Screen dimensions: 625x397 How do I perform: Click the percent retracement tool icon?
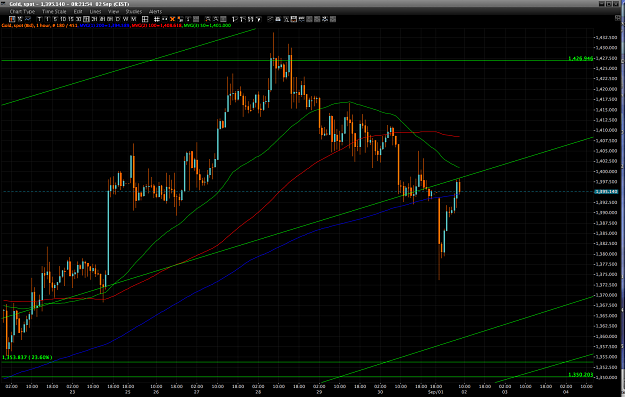250,19
